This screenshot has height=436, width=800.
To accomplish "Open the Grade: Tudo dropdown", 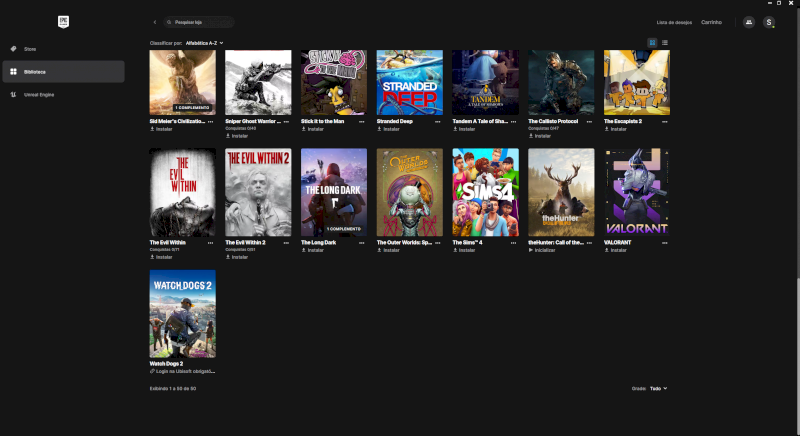I will pyautogui.click(x=657, y=388).
